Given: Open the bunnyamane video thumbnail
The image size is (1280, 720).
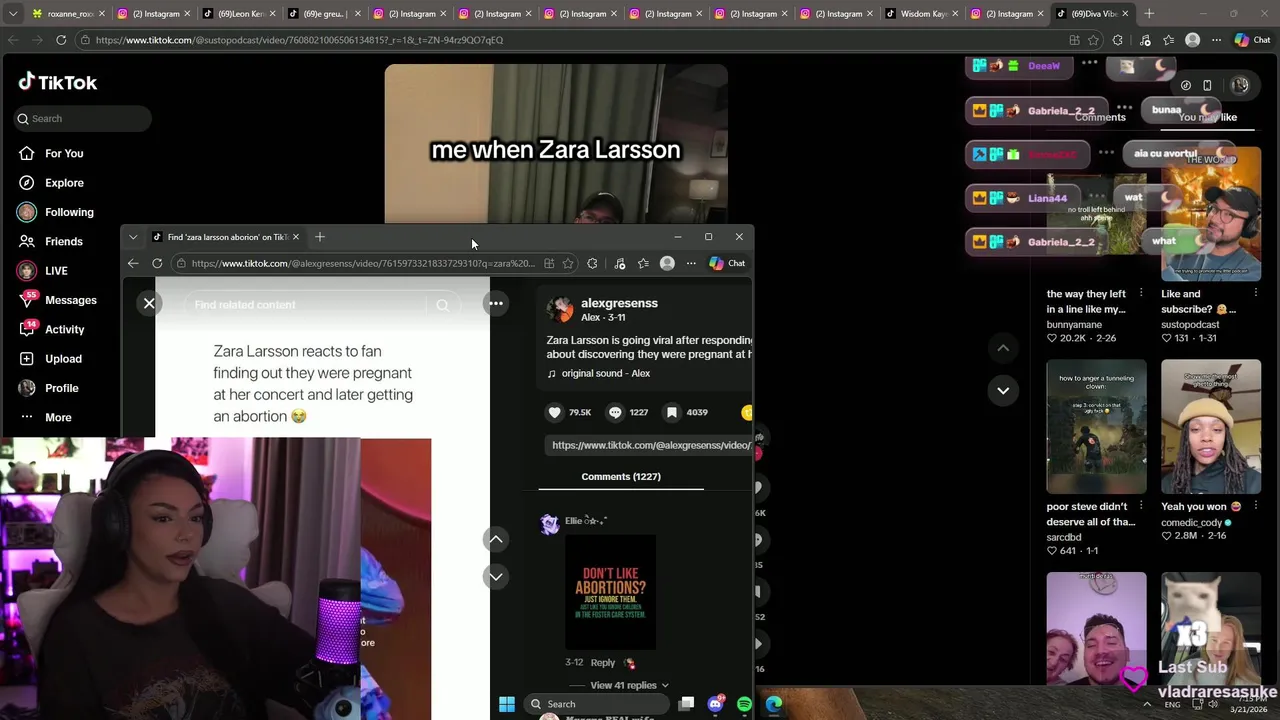Looking at the screenshot, I should [x=1096, y=214].
